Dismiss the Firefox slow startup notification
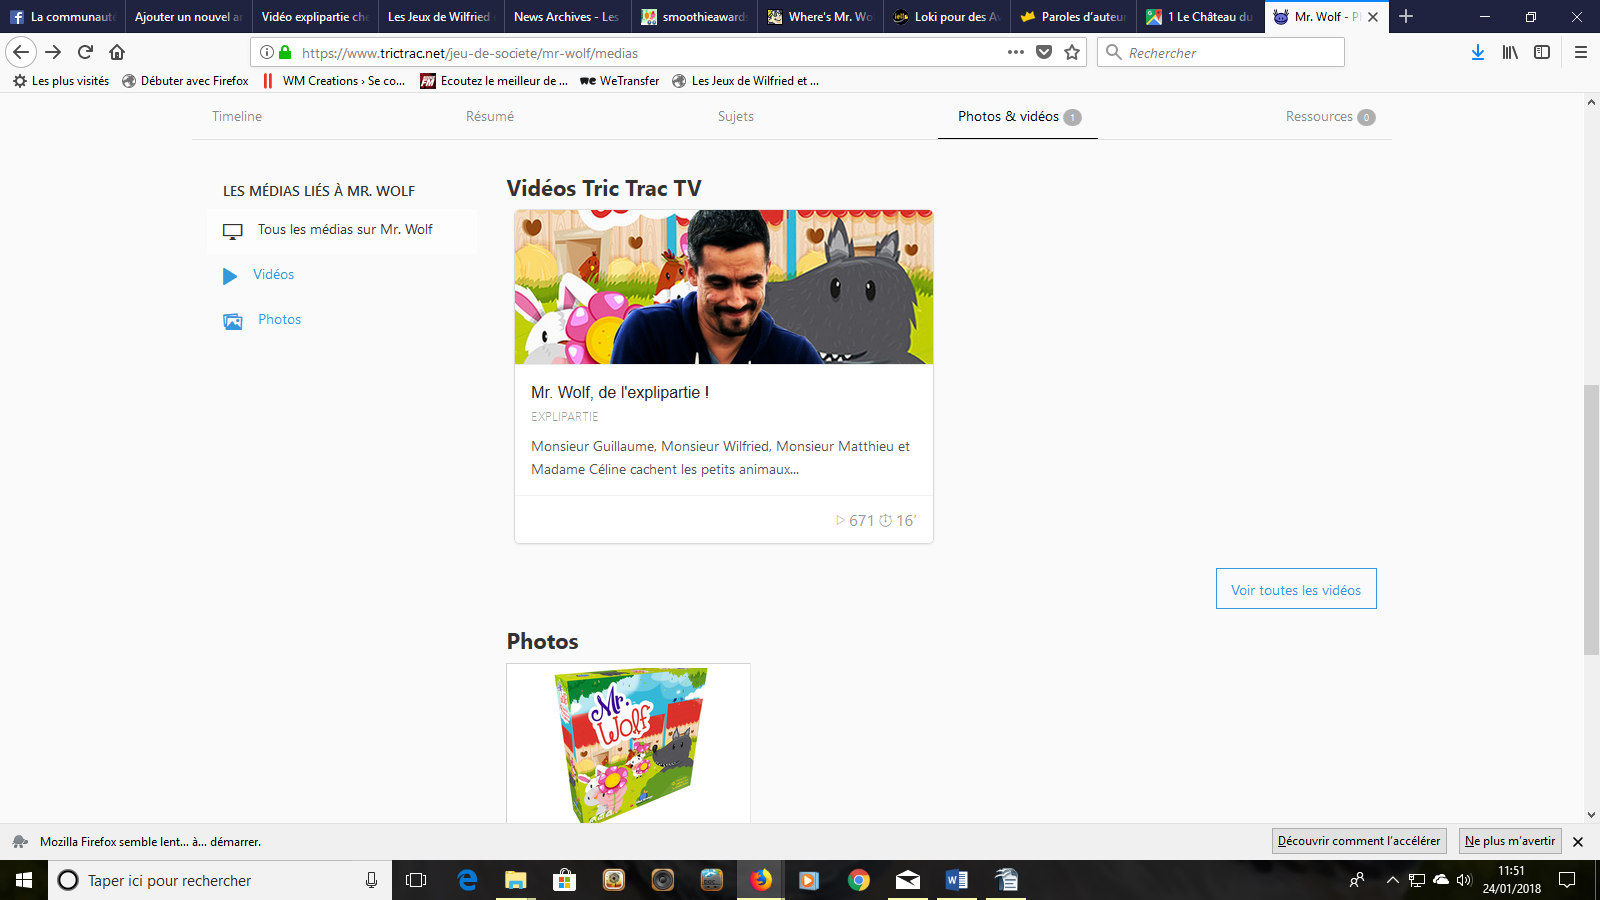This screenshot has height=900, width=1600. click(x=1578, y=842)
